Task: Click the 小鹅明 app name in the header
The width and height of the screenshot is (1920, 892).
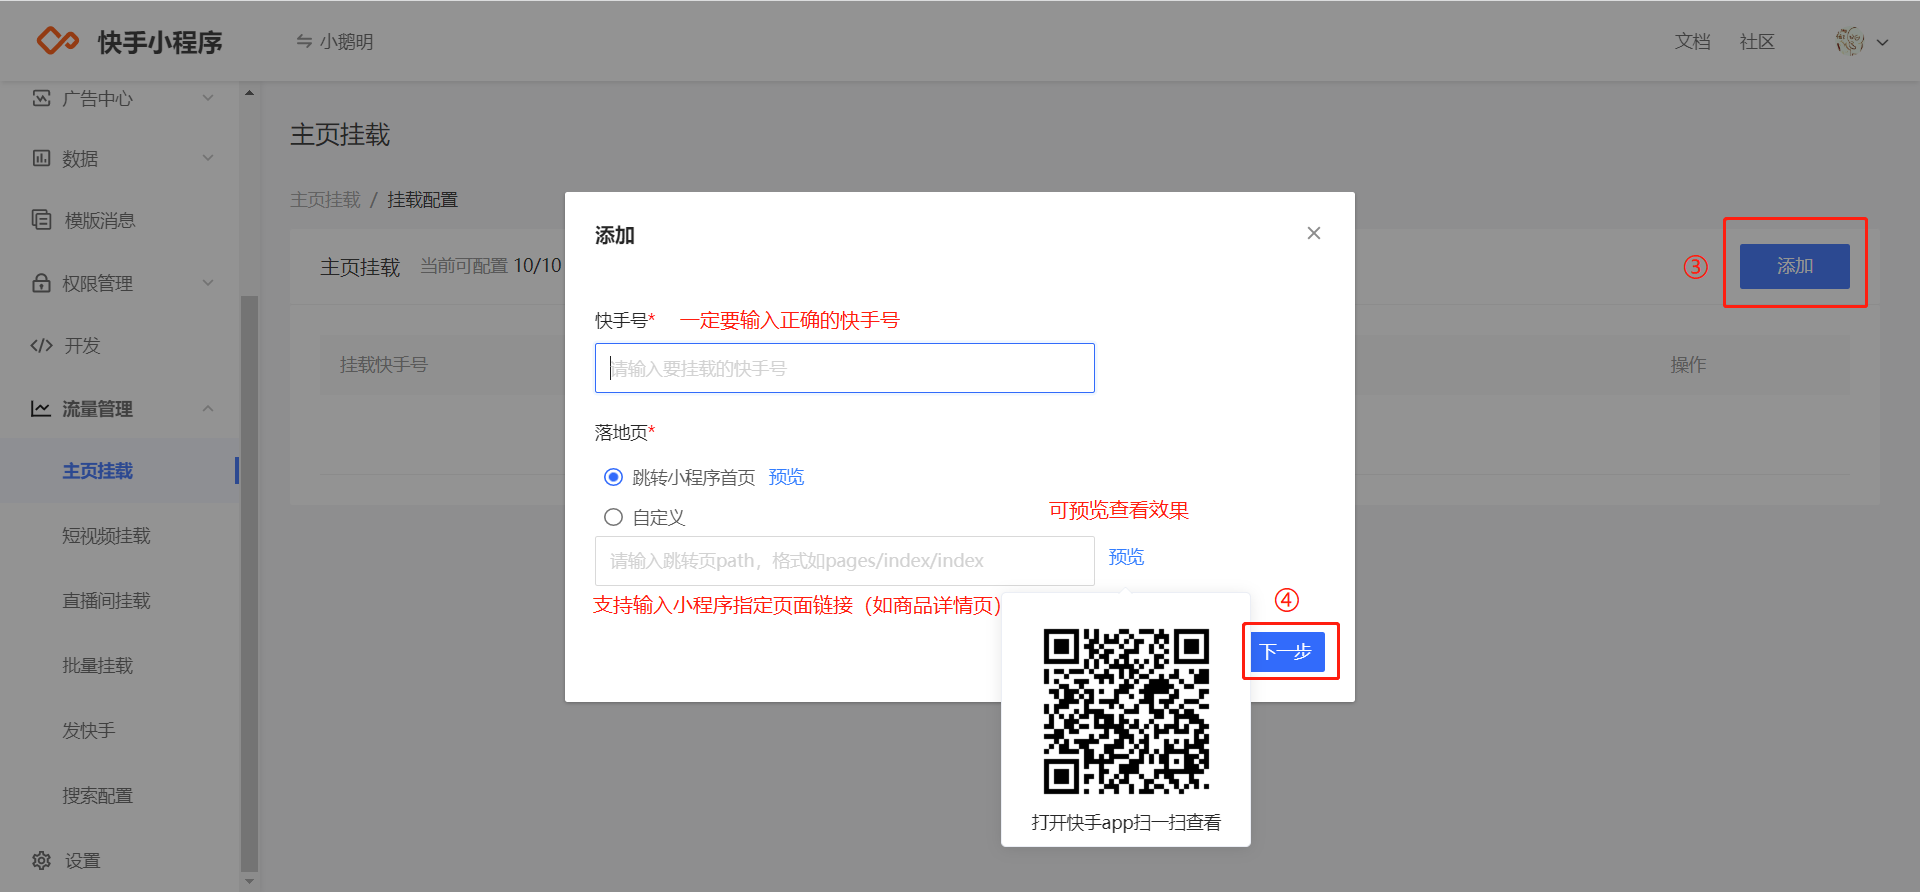Action: point(347,41)
